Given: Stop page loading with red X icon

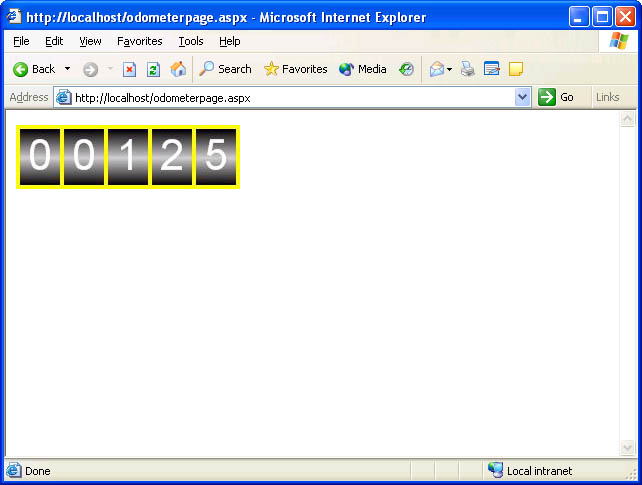Looking at the screenshot, I should tap(129, 69).
